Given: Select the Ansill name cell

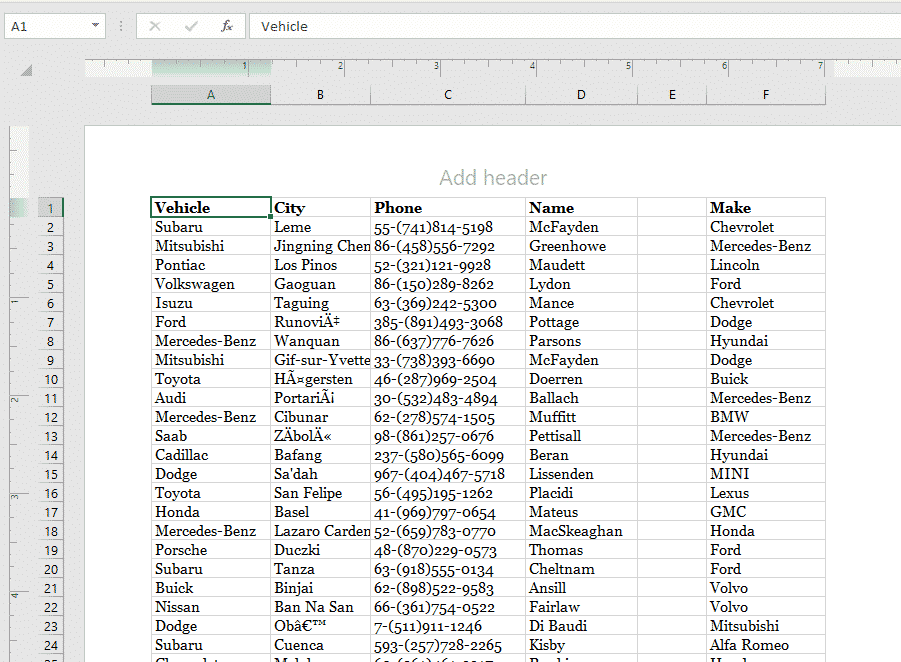Looking at the screenshot, I should [582, 587].
